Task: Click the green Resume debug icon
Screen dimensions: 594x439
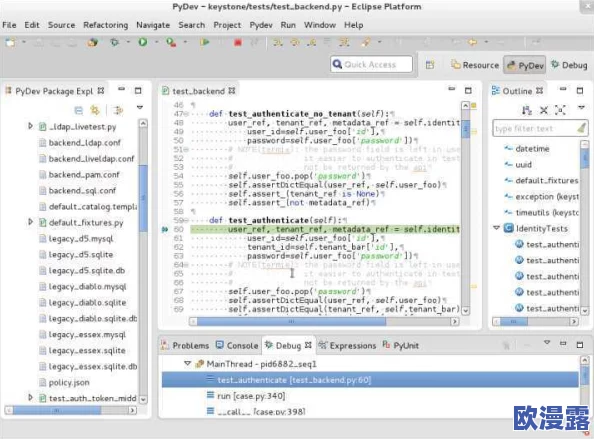Action: pyautogui.click(x=205, y=42)
